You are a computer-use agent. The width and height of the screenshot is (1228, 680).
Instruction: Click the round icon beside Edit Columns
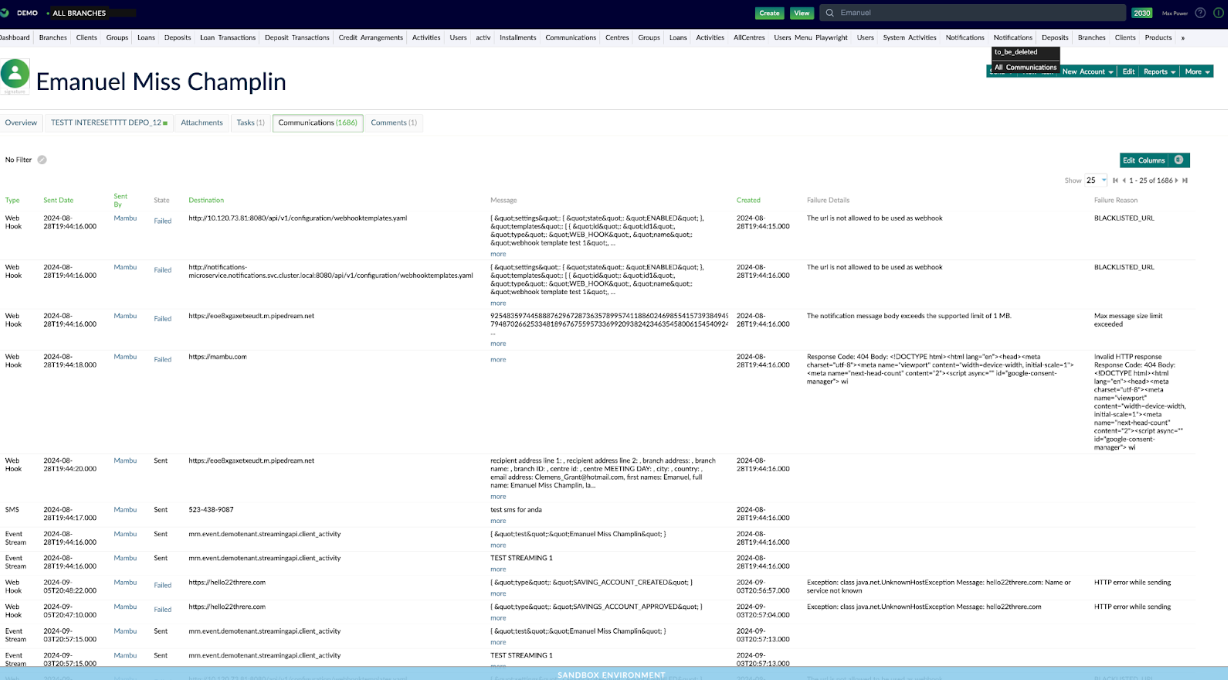(x=1179, y=160)
